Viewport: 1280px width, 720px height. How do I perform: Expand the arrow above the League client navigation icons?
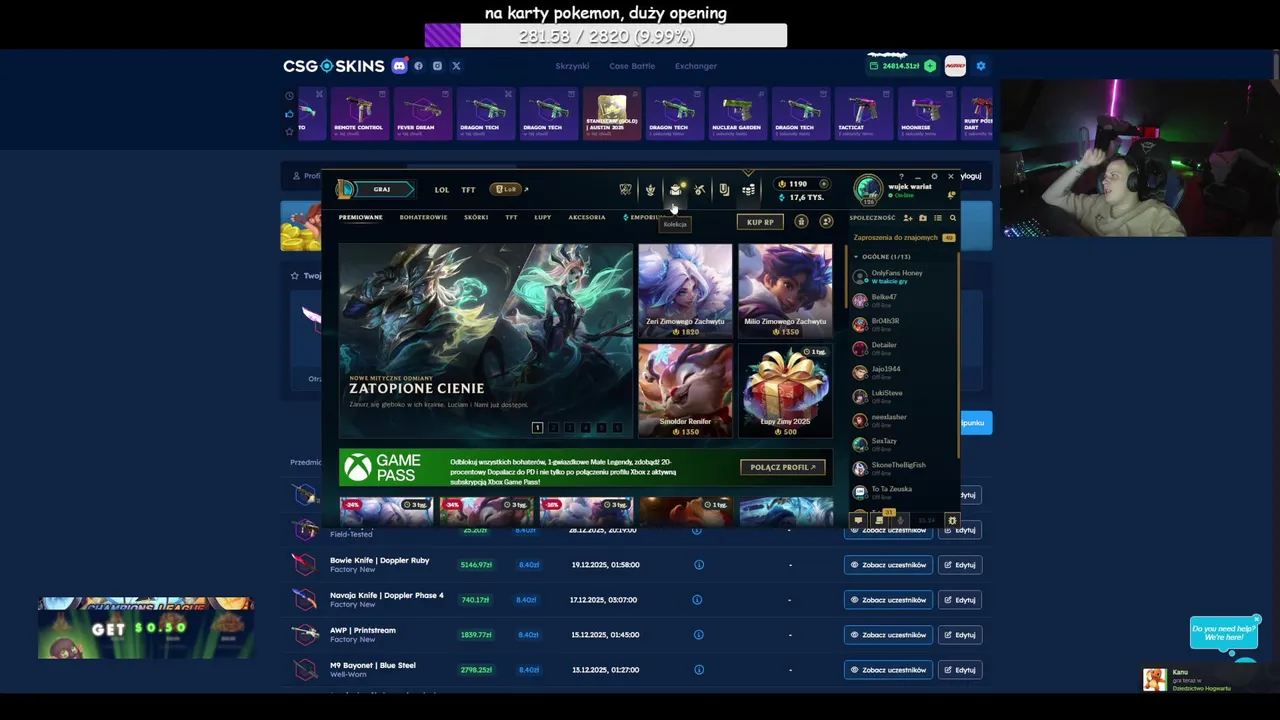(748, 172)
